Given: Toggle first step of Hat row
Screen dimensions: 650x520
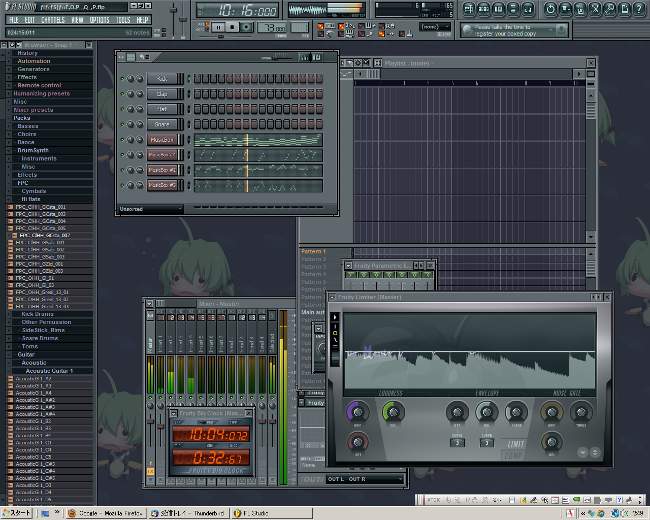Looking at the screenshot, I should pos(197,109).
